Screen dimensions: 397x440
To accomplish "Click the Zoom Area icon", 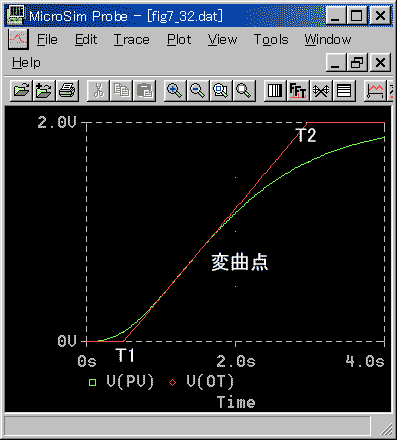I will pos(221,90).
